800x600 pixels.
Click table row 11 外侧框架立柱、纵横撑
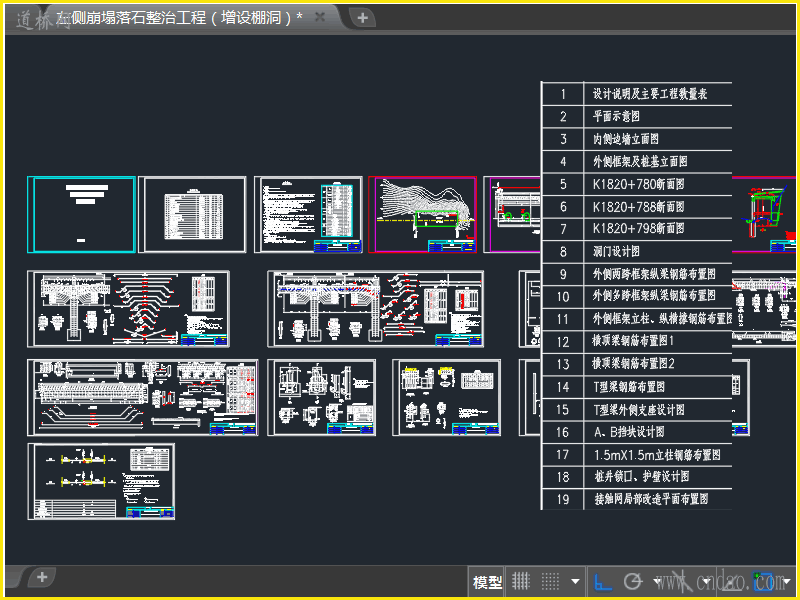point(637,319)
